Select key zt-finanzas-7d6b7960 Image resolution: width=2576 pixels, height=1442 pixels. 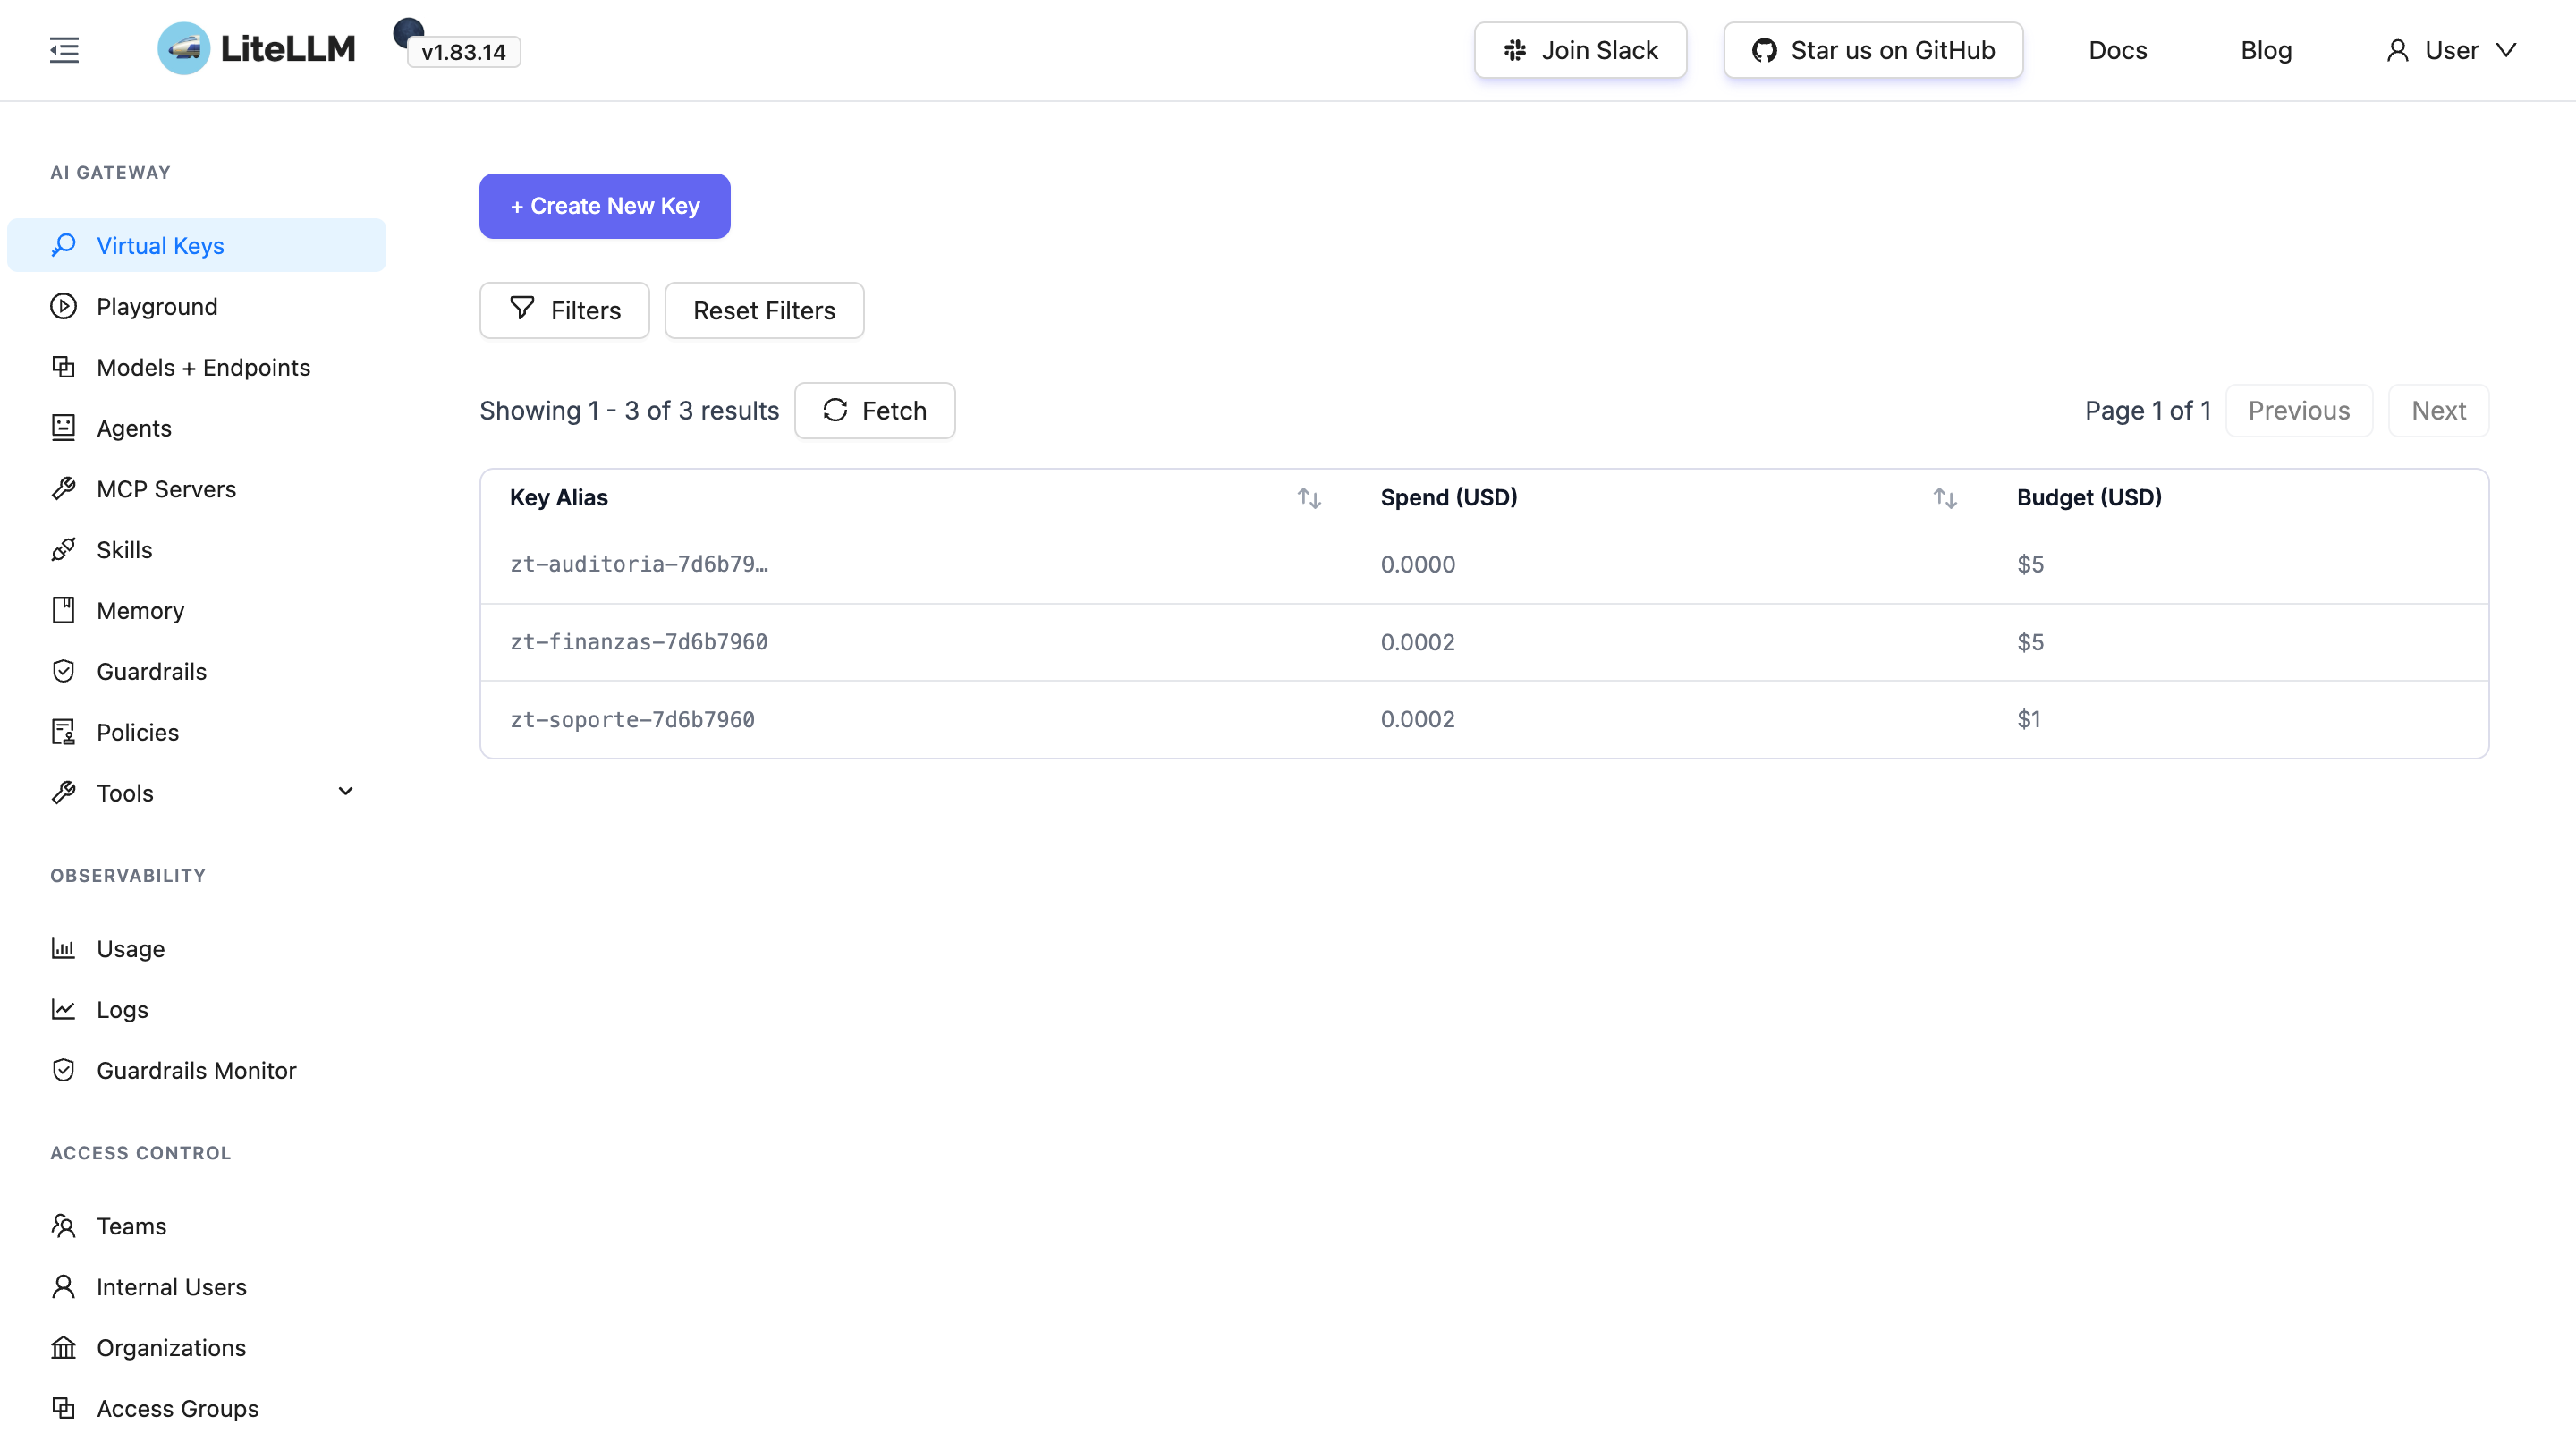(639, 642)
